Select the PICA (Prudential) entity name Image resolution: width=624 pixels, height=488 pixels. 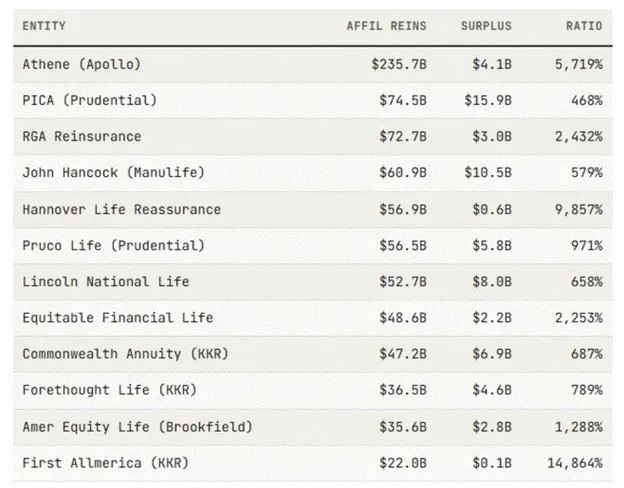click(x=90, y=100)
